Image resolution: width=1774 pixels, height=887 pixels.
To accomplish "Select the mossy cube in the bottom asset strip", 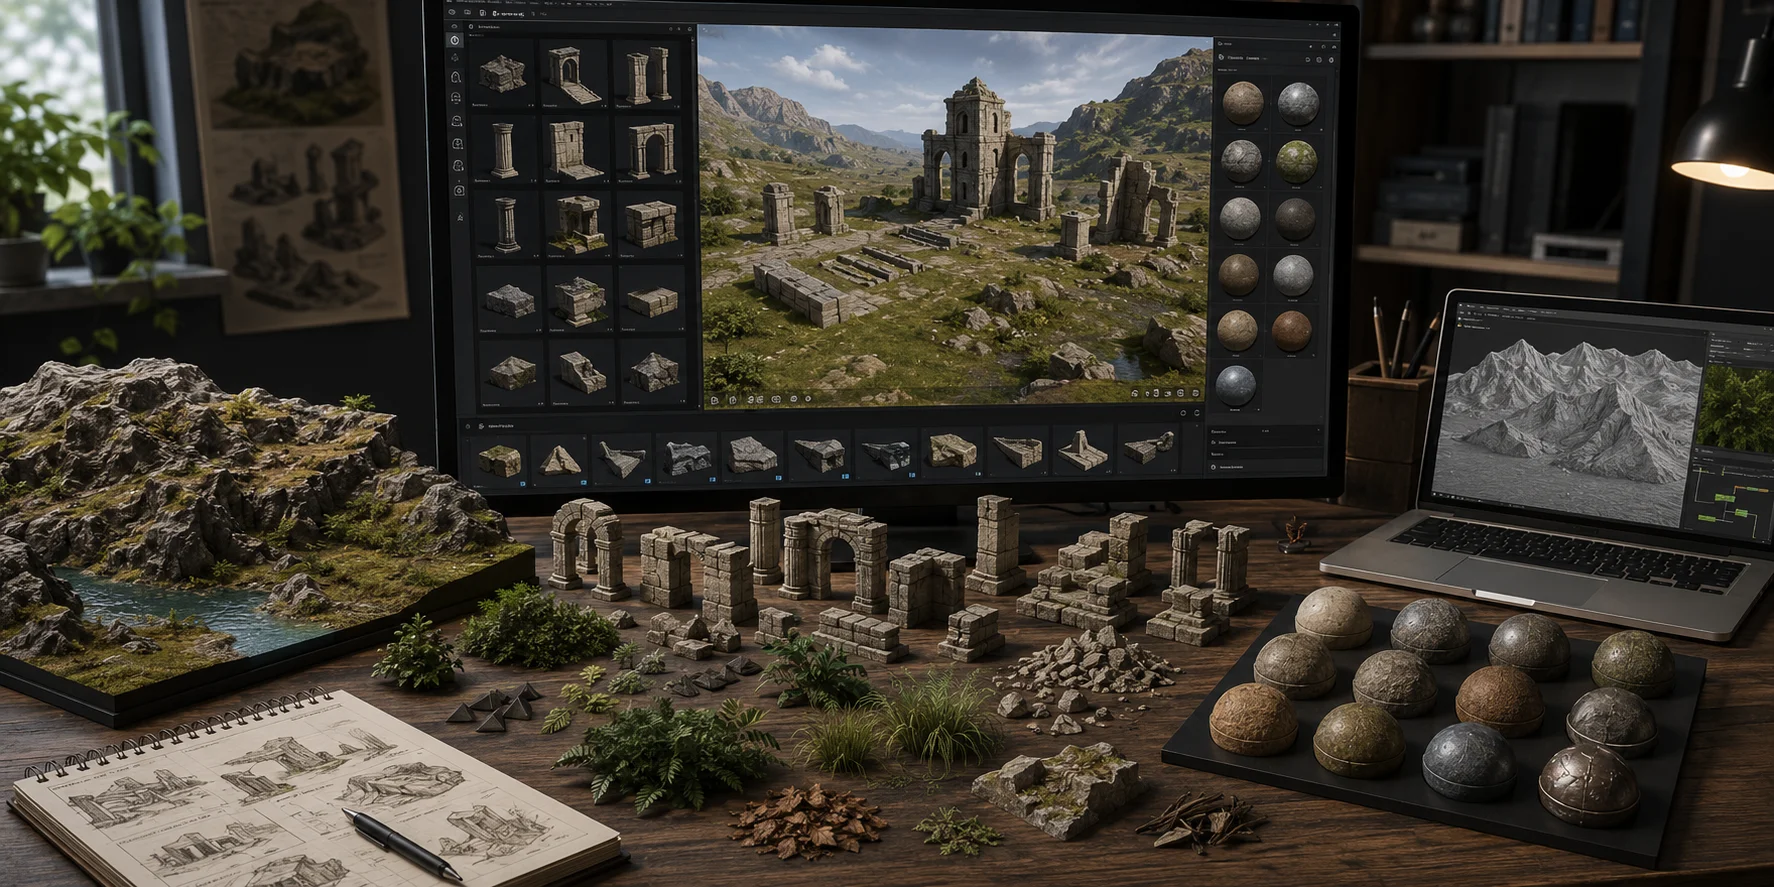I will pos(499,460).
